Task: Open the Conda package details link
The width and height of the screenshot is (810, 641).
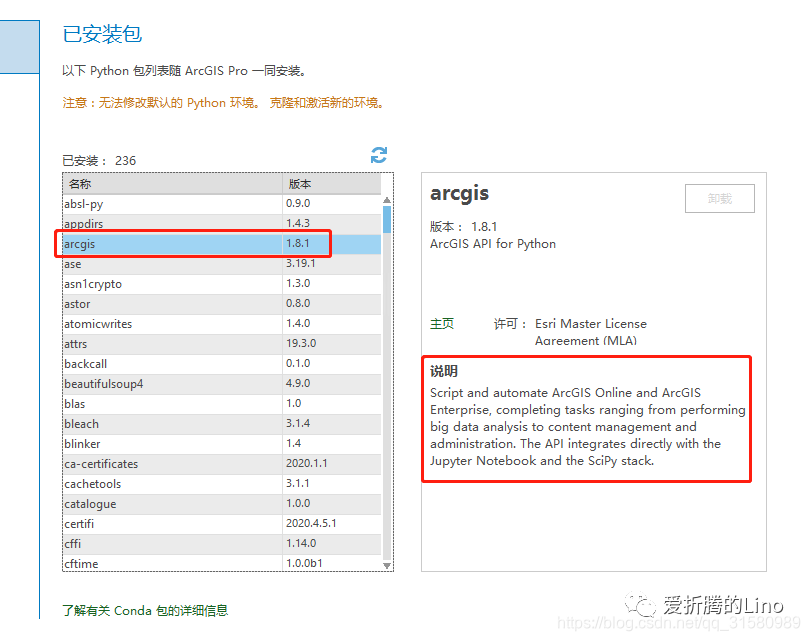Action: 145,611
